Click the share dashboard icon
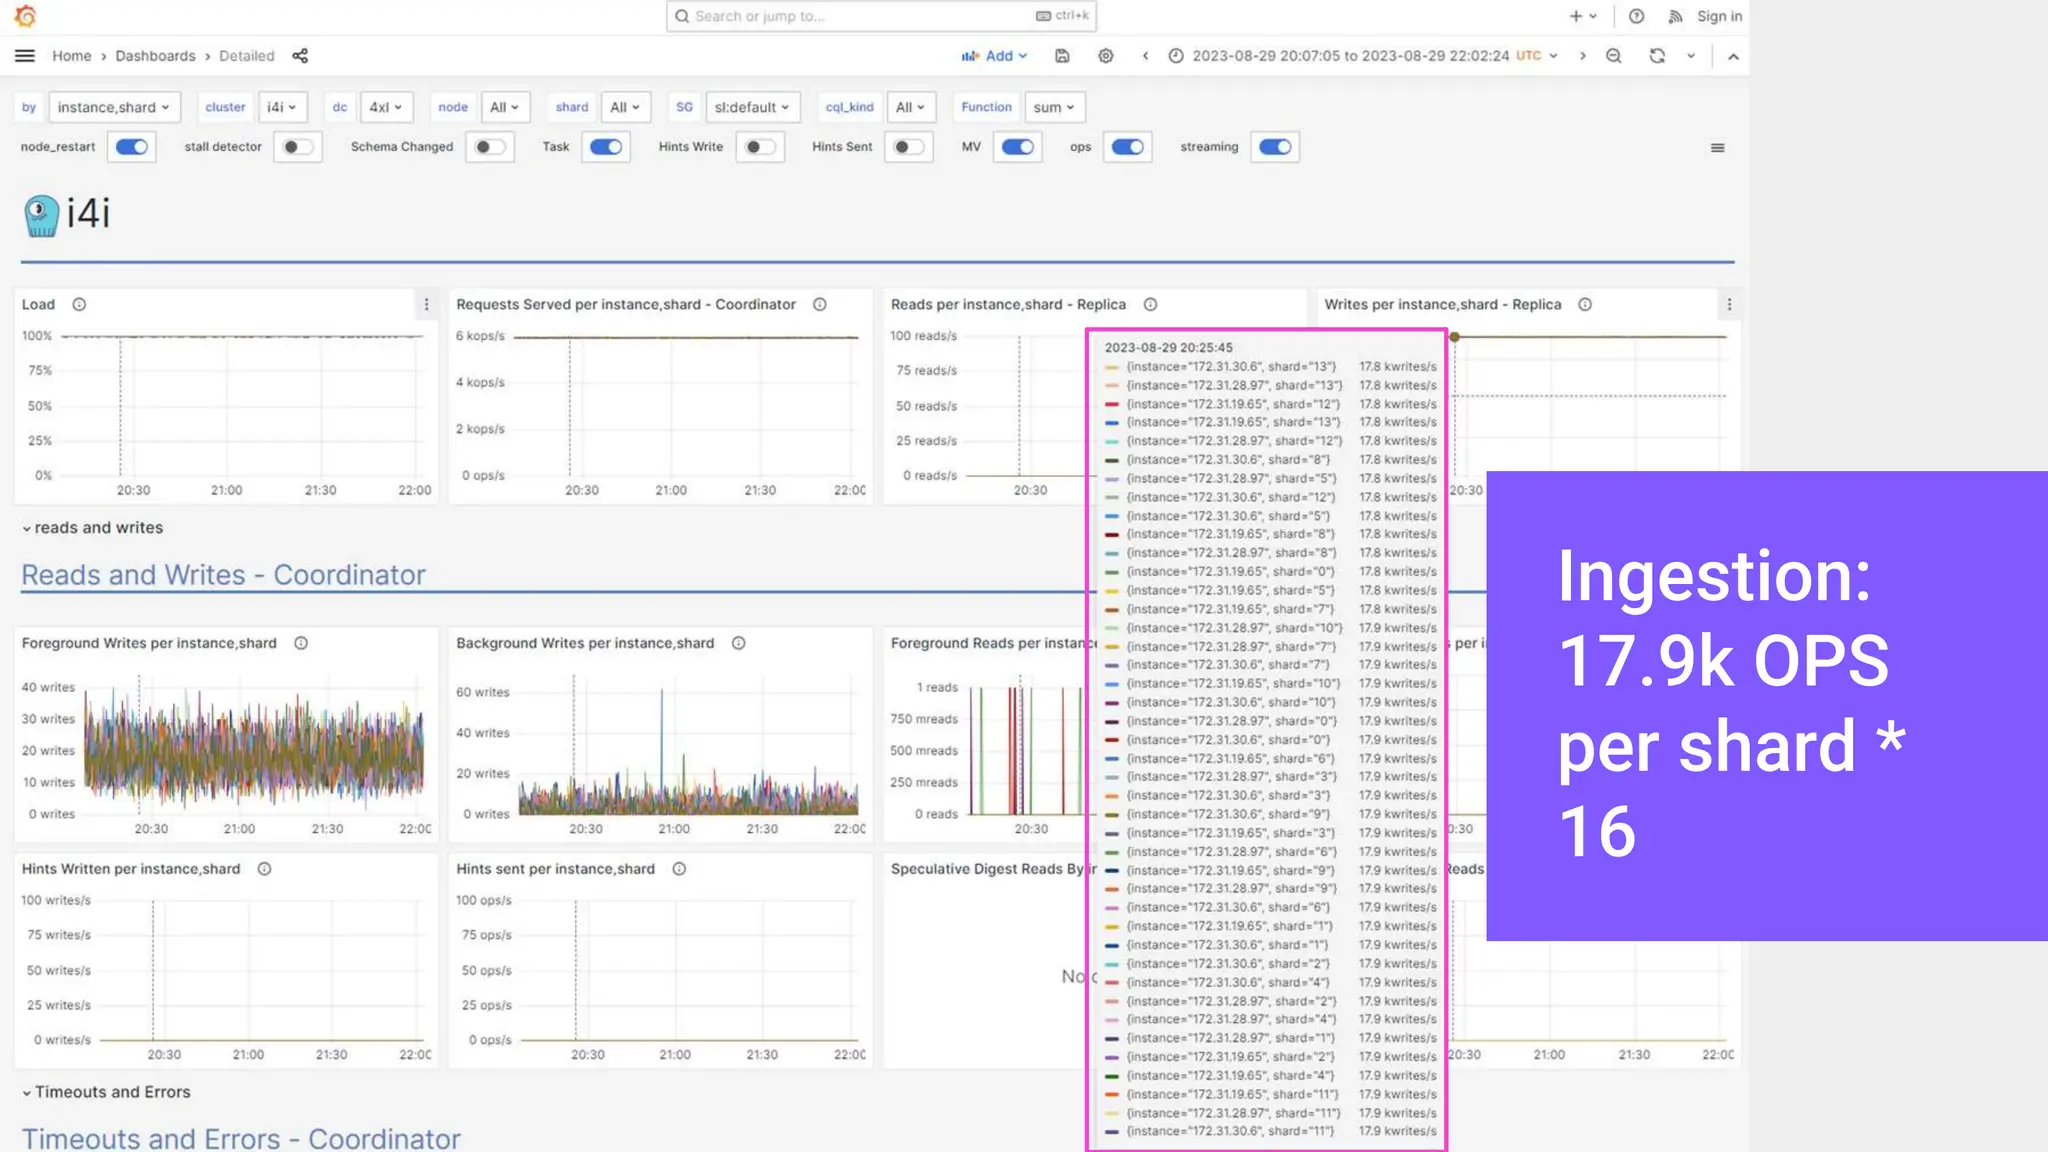Screen dimensions: 2048x1152 (300, 56)
